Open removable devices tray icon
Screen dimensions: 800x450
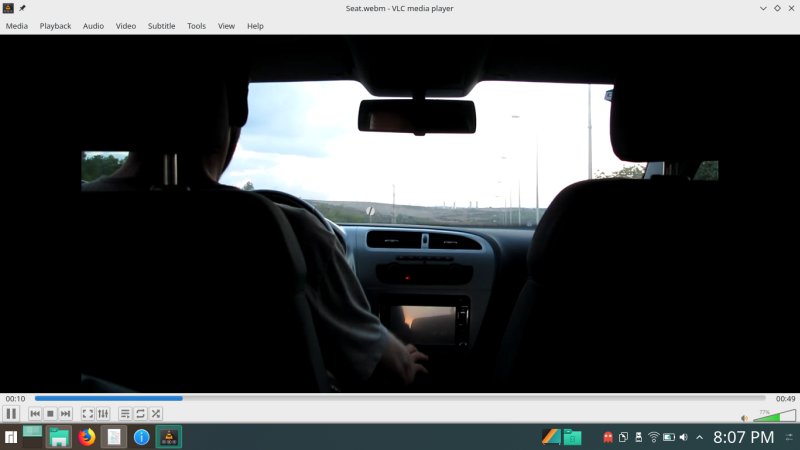638,437
